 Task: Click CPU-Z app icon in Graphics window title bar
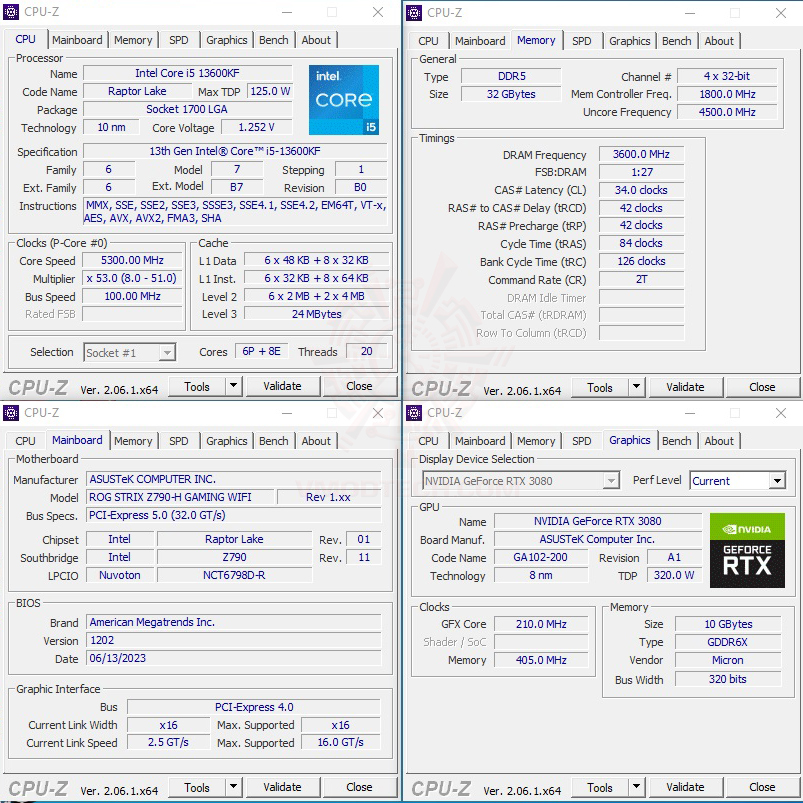click(414, 413)
